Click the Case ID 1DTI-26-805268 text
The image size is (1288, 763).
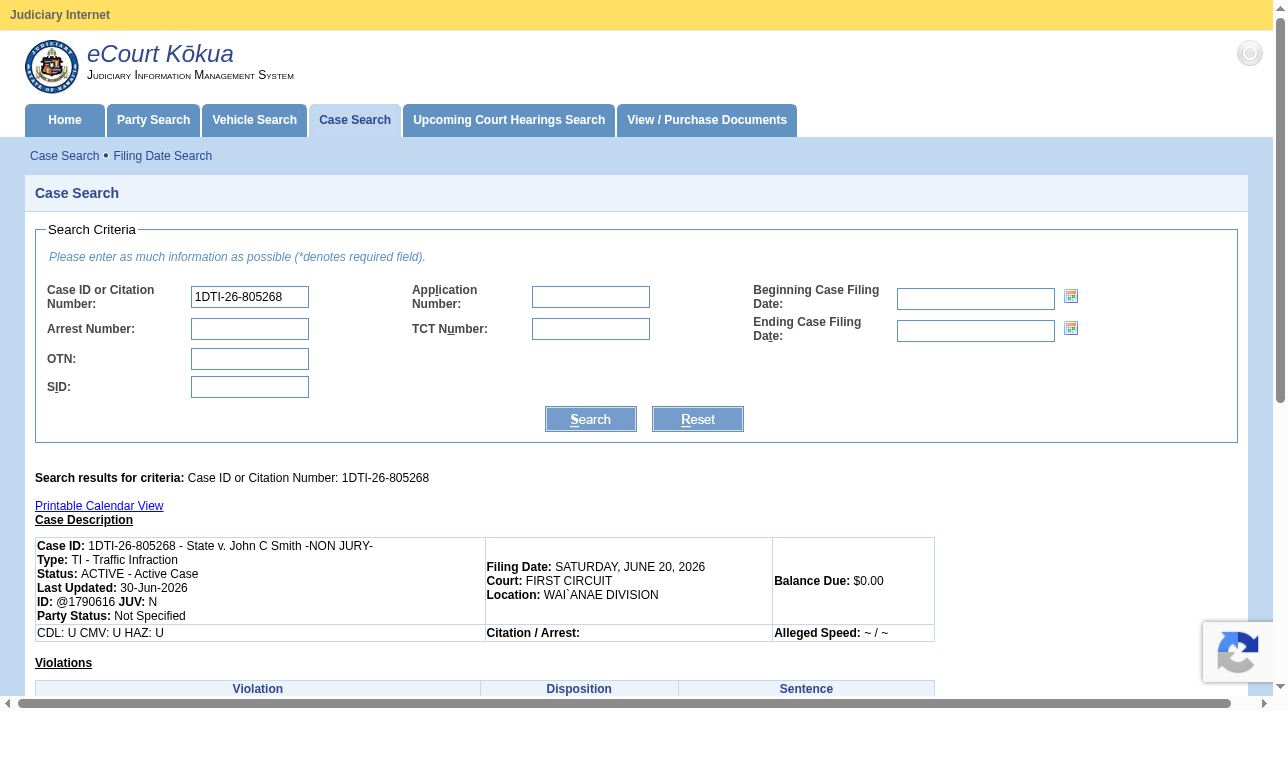click(205, 546)
